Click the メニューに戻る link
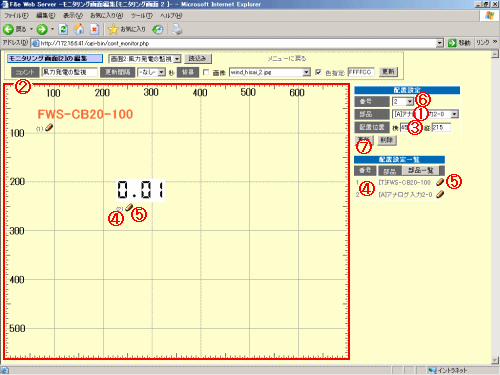The height and width of the screenshot is (375, 500). point(287,59)
